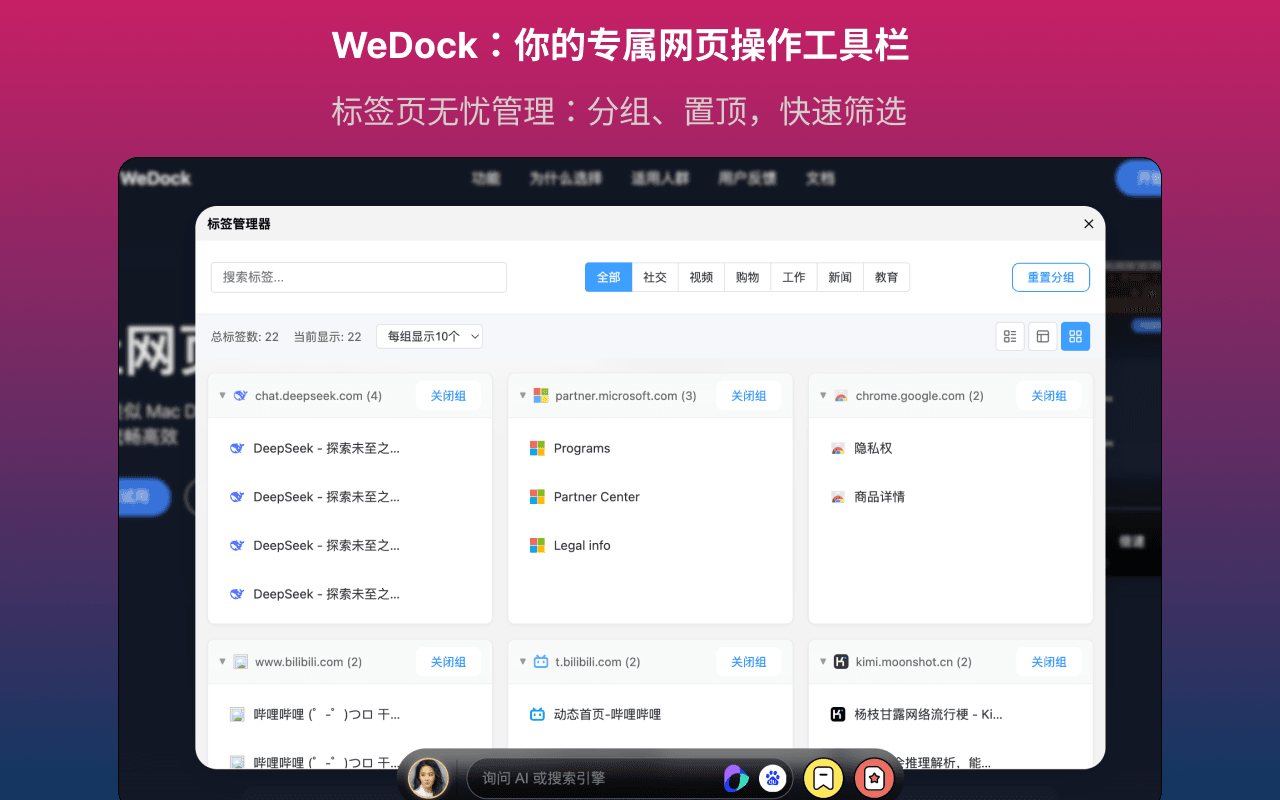The width and height of the screenshot is (1280, 800).
Task: Click the Microsoft logo in partner.microsoft.com group header
Action: pos(541,396)
